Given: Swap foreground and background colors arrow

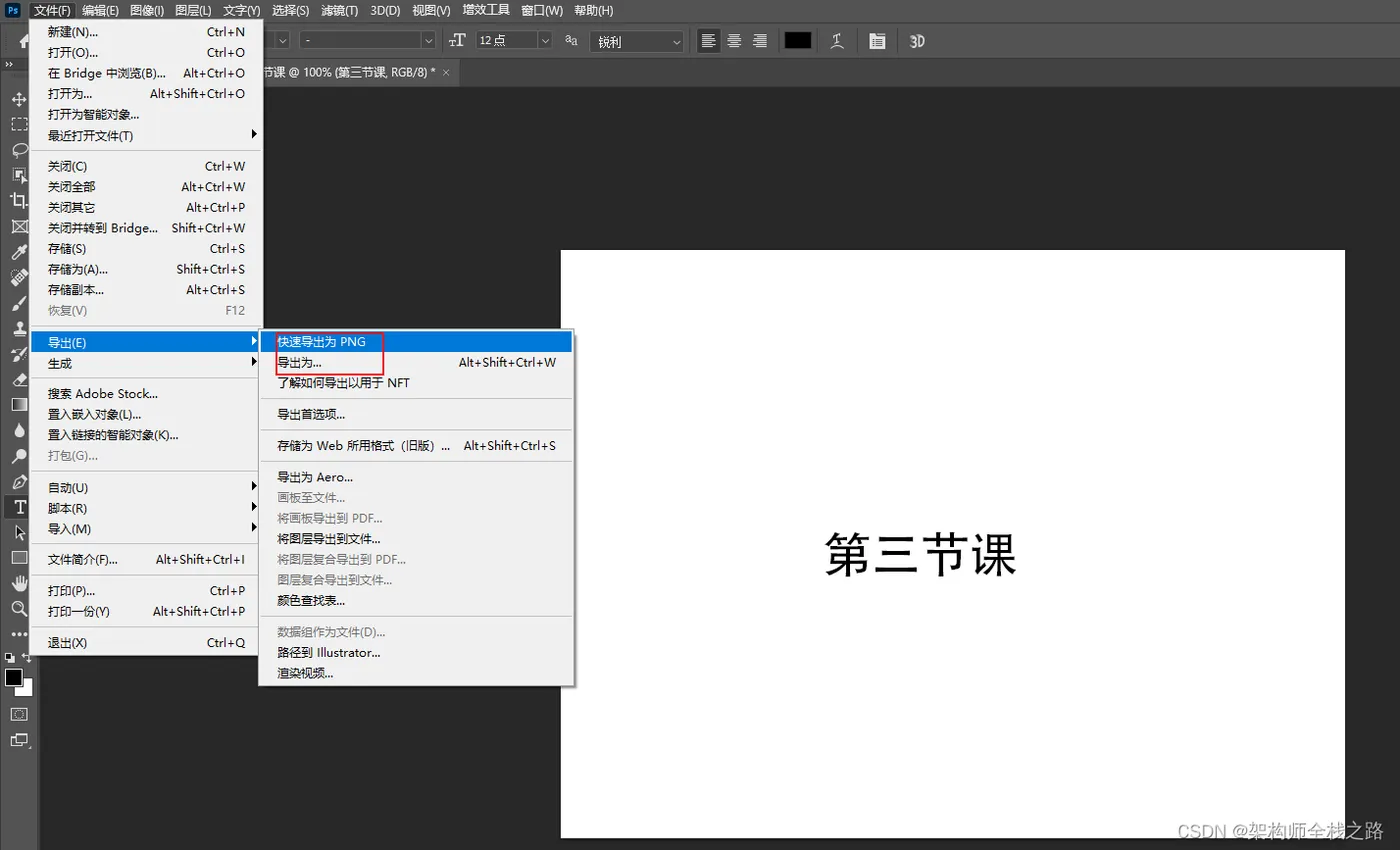Looking at the screenshot, I should click(27, 658).
